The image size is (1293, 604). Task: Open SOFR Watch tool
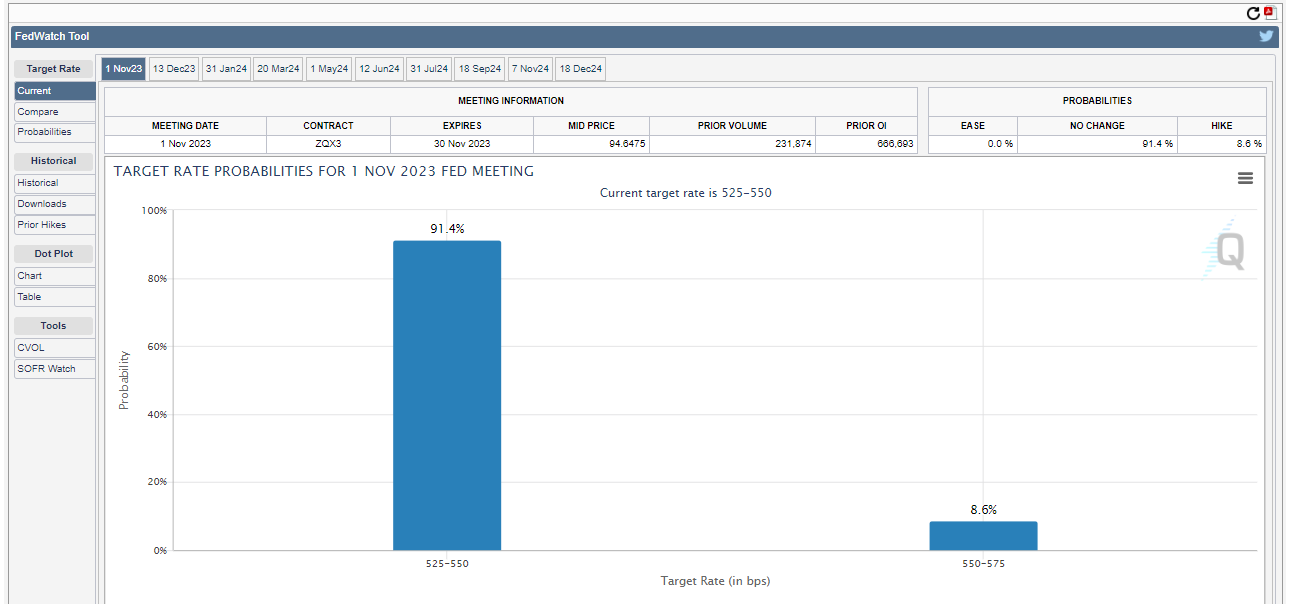click(55, 369)
